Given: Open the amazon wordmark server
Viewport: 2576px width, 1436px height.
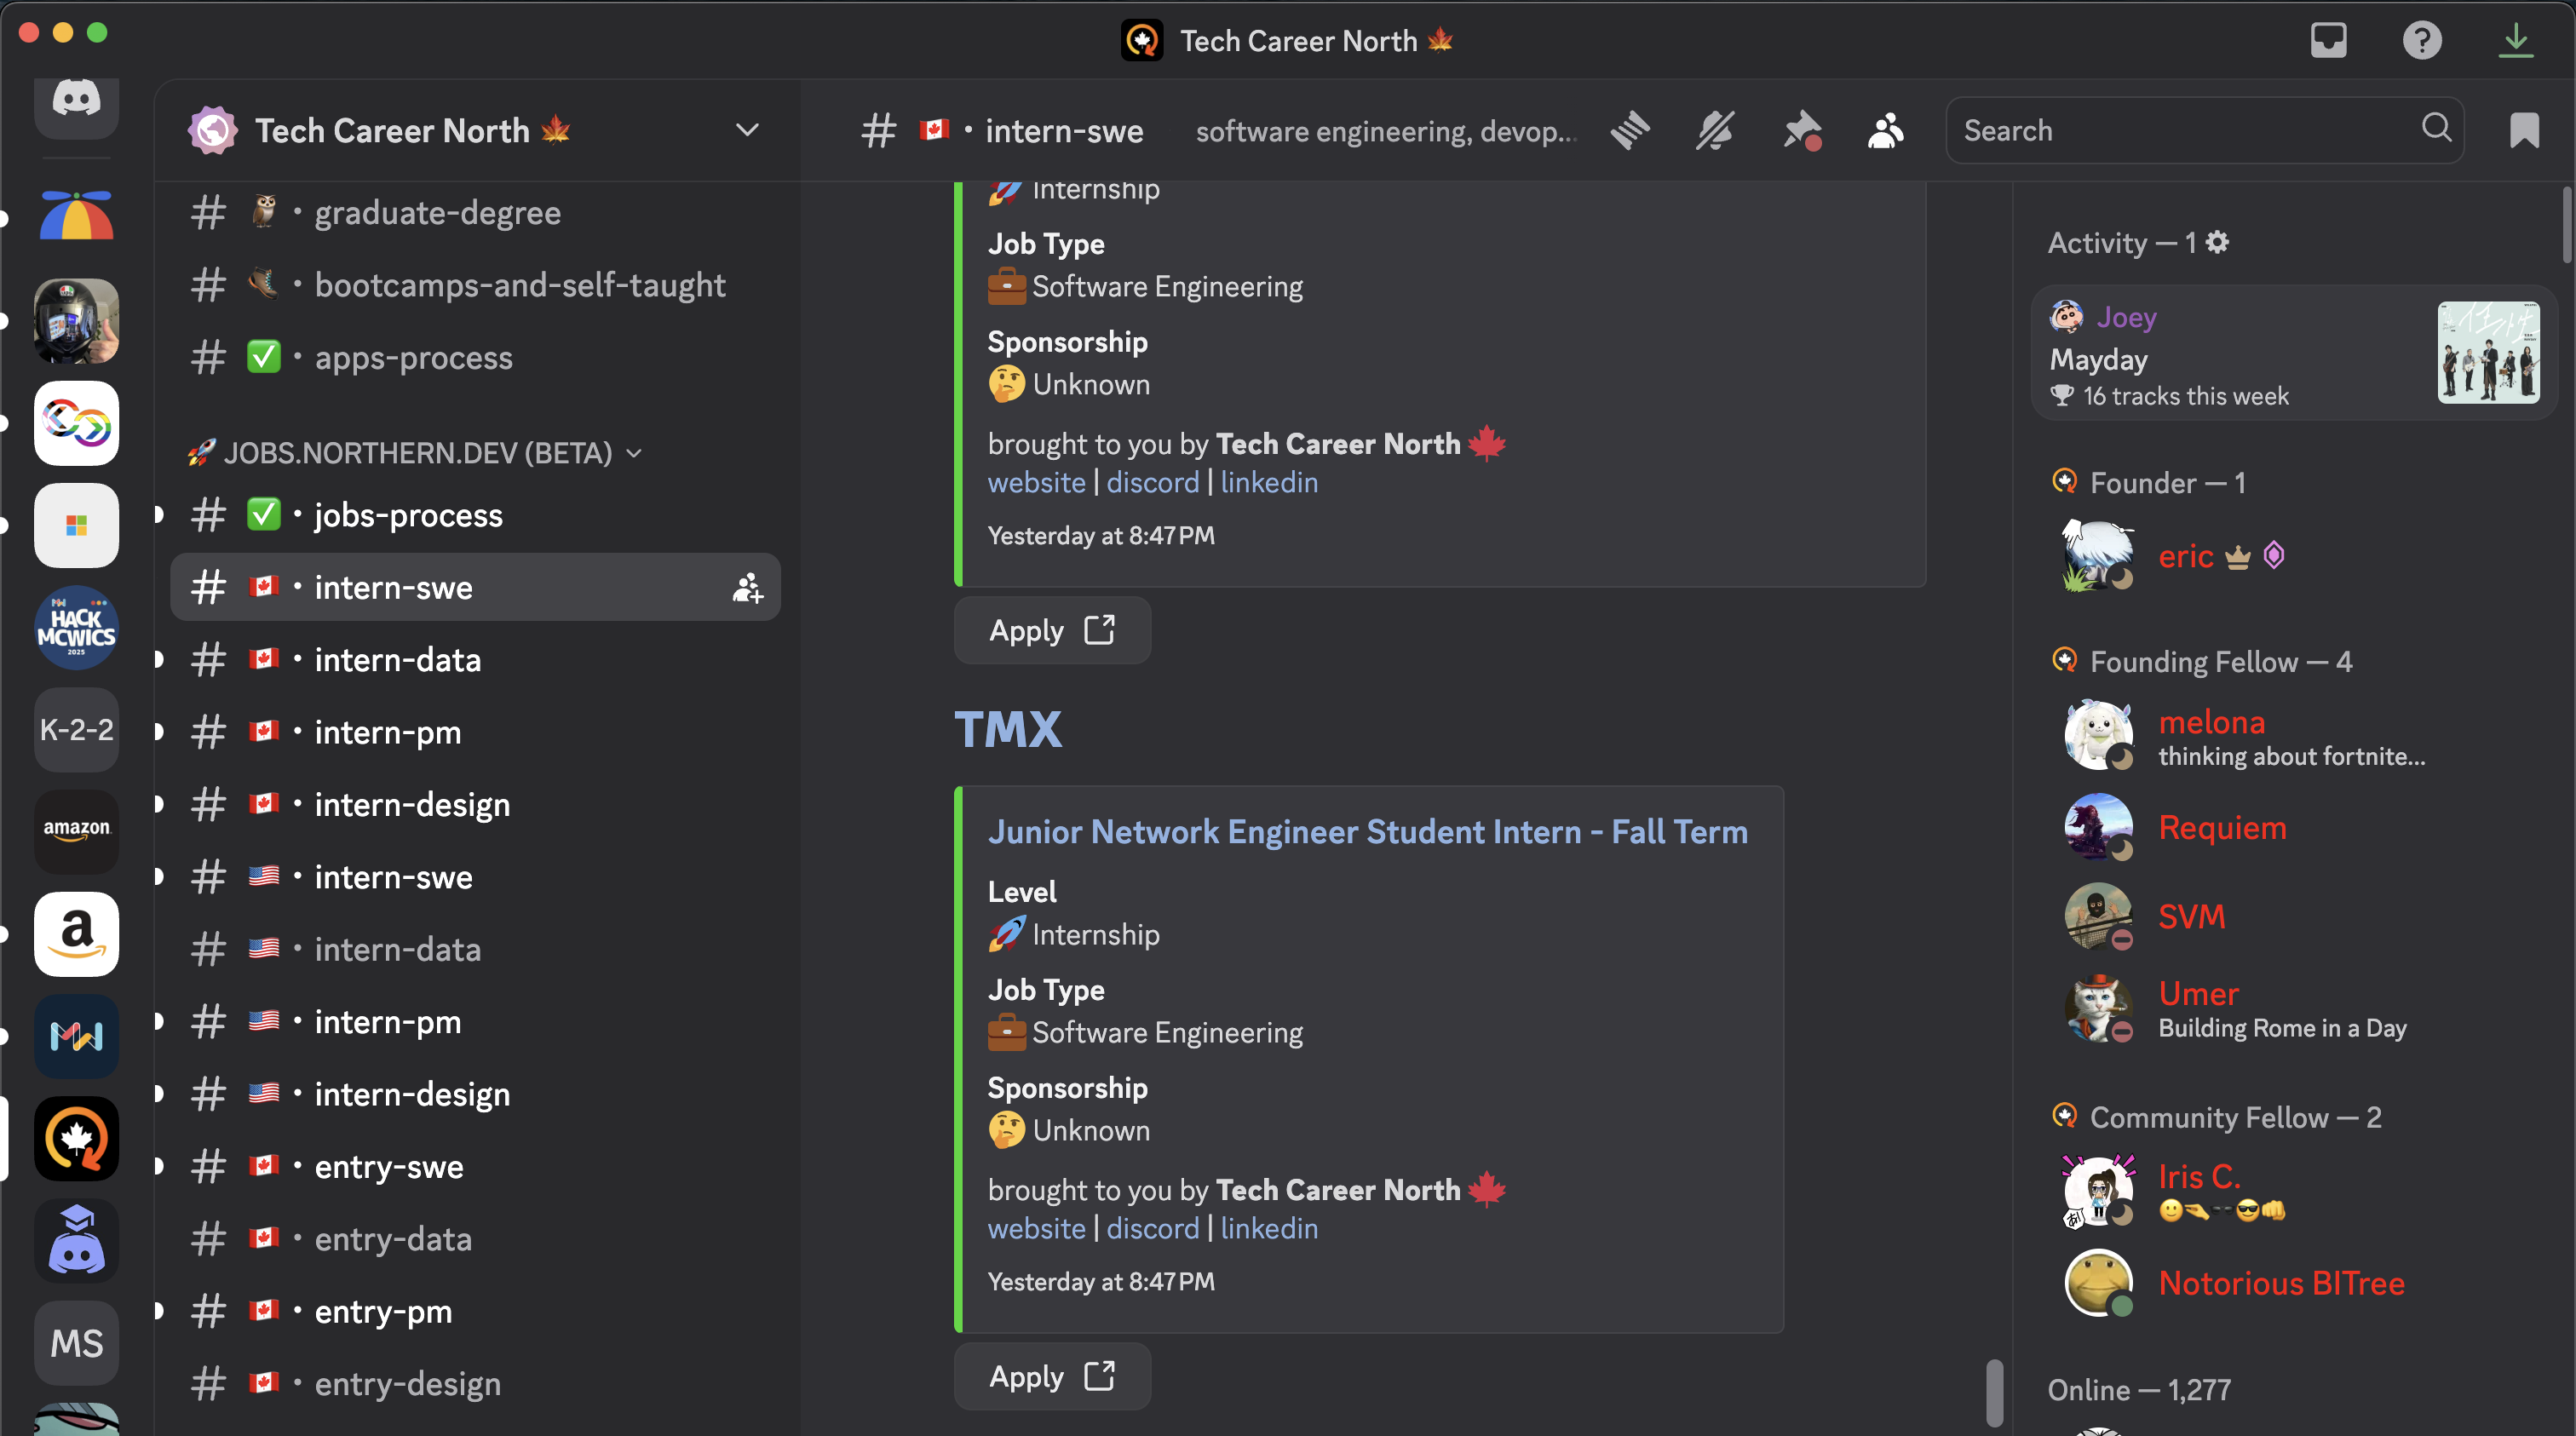Looking at the screenshot, I should pos(76,832).
